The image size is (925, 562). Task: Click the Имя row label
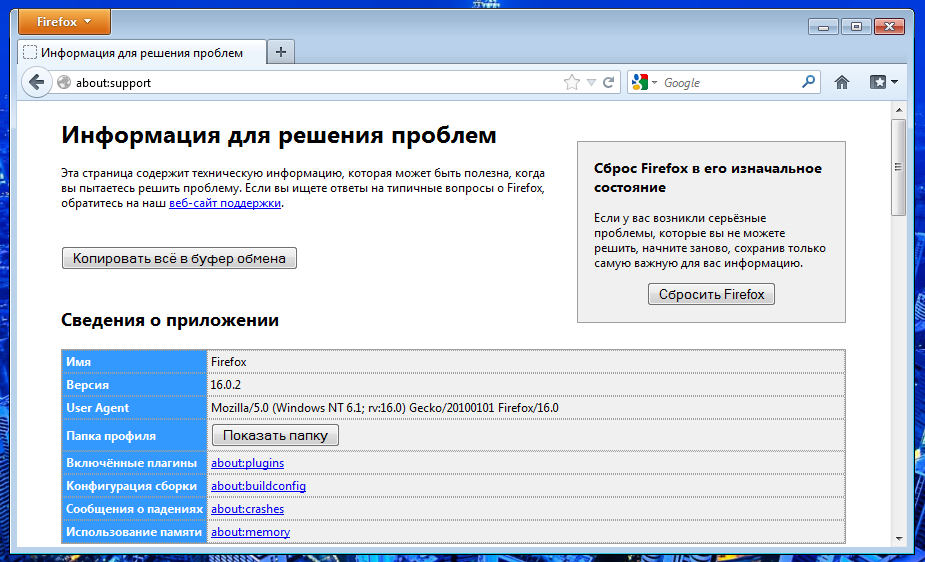pyautogui.click(x=78, y=361)
